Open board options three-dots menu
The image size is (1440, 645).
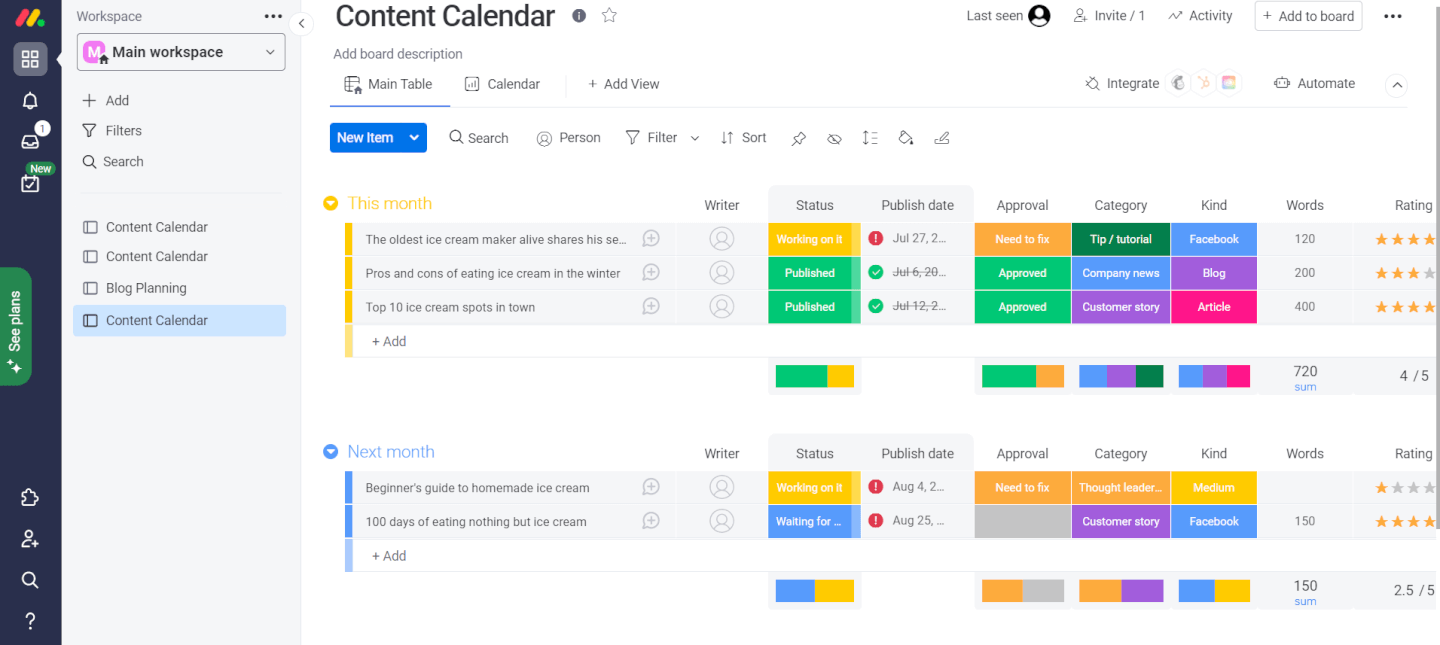point(1393,16)
